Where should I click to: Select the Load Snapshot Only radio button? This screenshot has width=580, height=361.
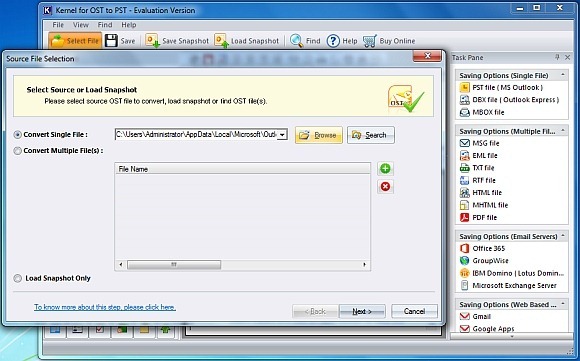17,279
